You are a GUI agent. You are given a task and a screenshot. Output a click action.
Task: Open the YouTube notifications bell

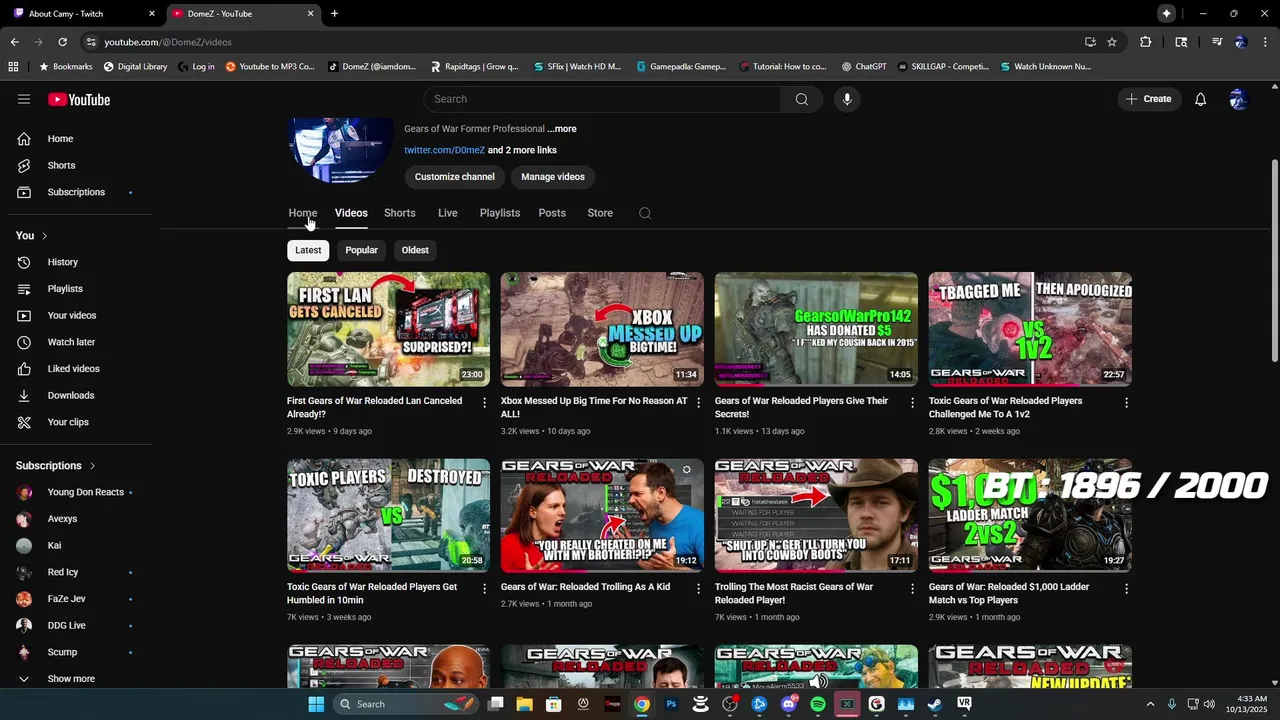1201,99
